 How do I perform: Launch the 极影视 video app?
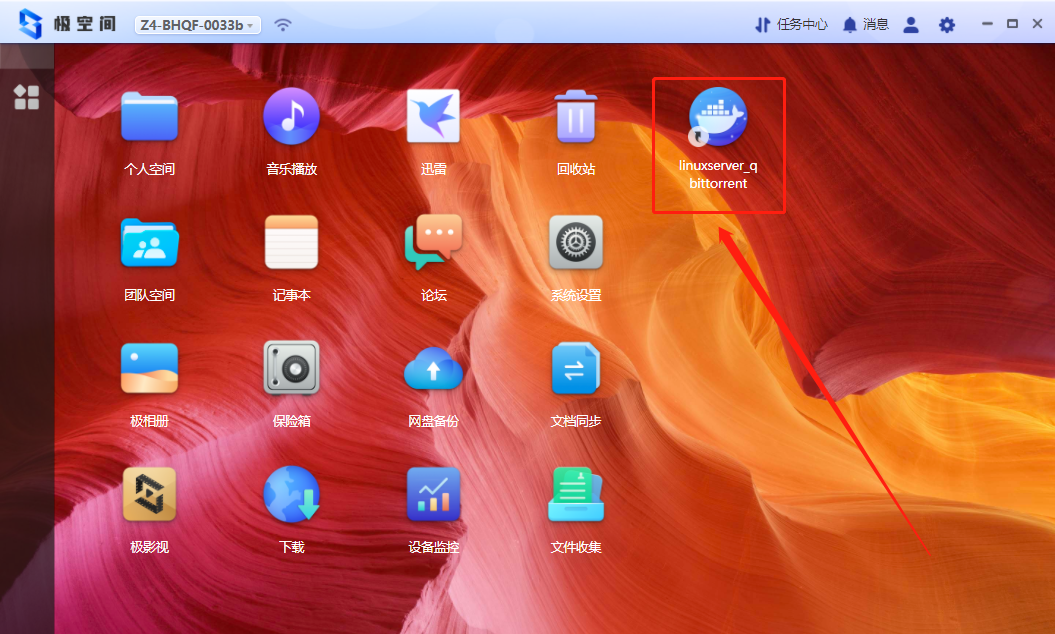click(149, 495)
